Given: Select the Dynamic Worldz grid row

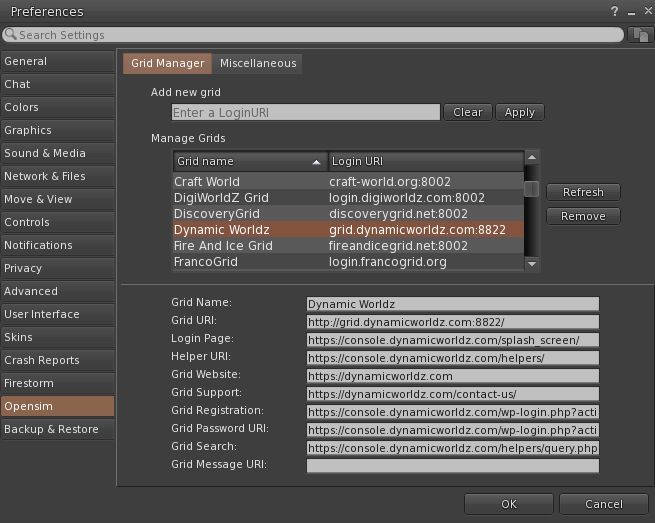Looking at the screenshot, I should coord(348,230).
